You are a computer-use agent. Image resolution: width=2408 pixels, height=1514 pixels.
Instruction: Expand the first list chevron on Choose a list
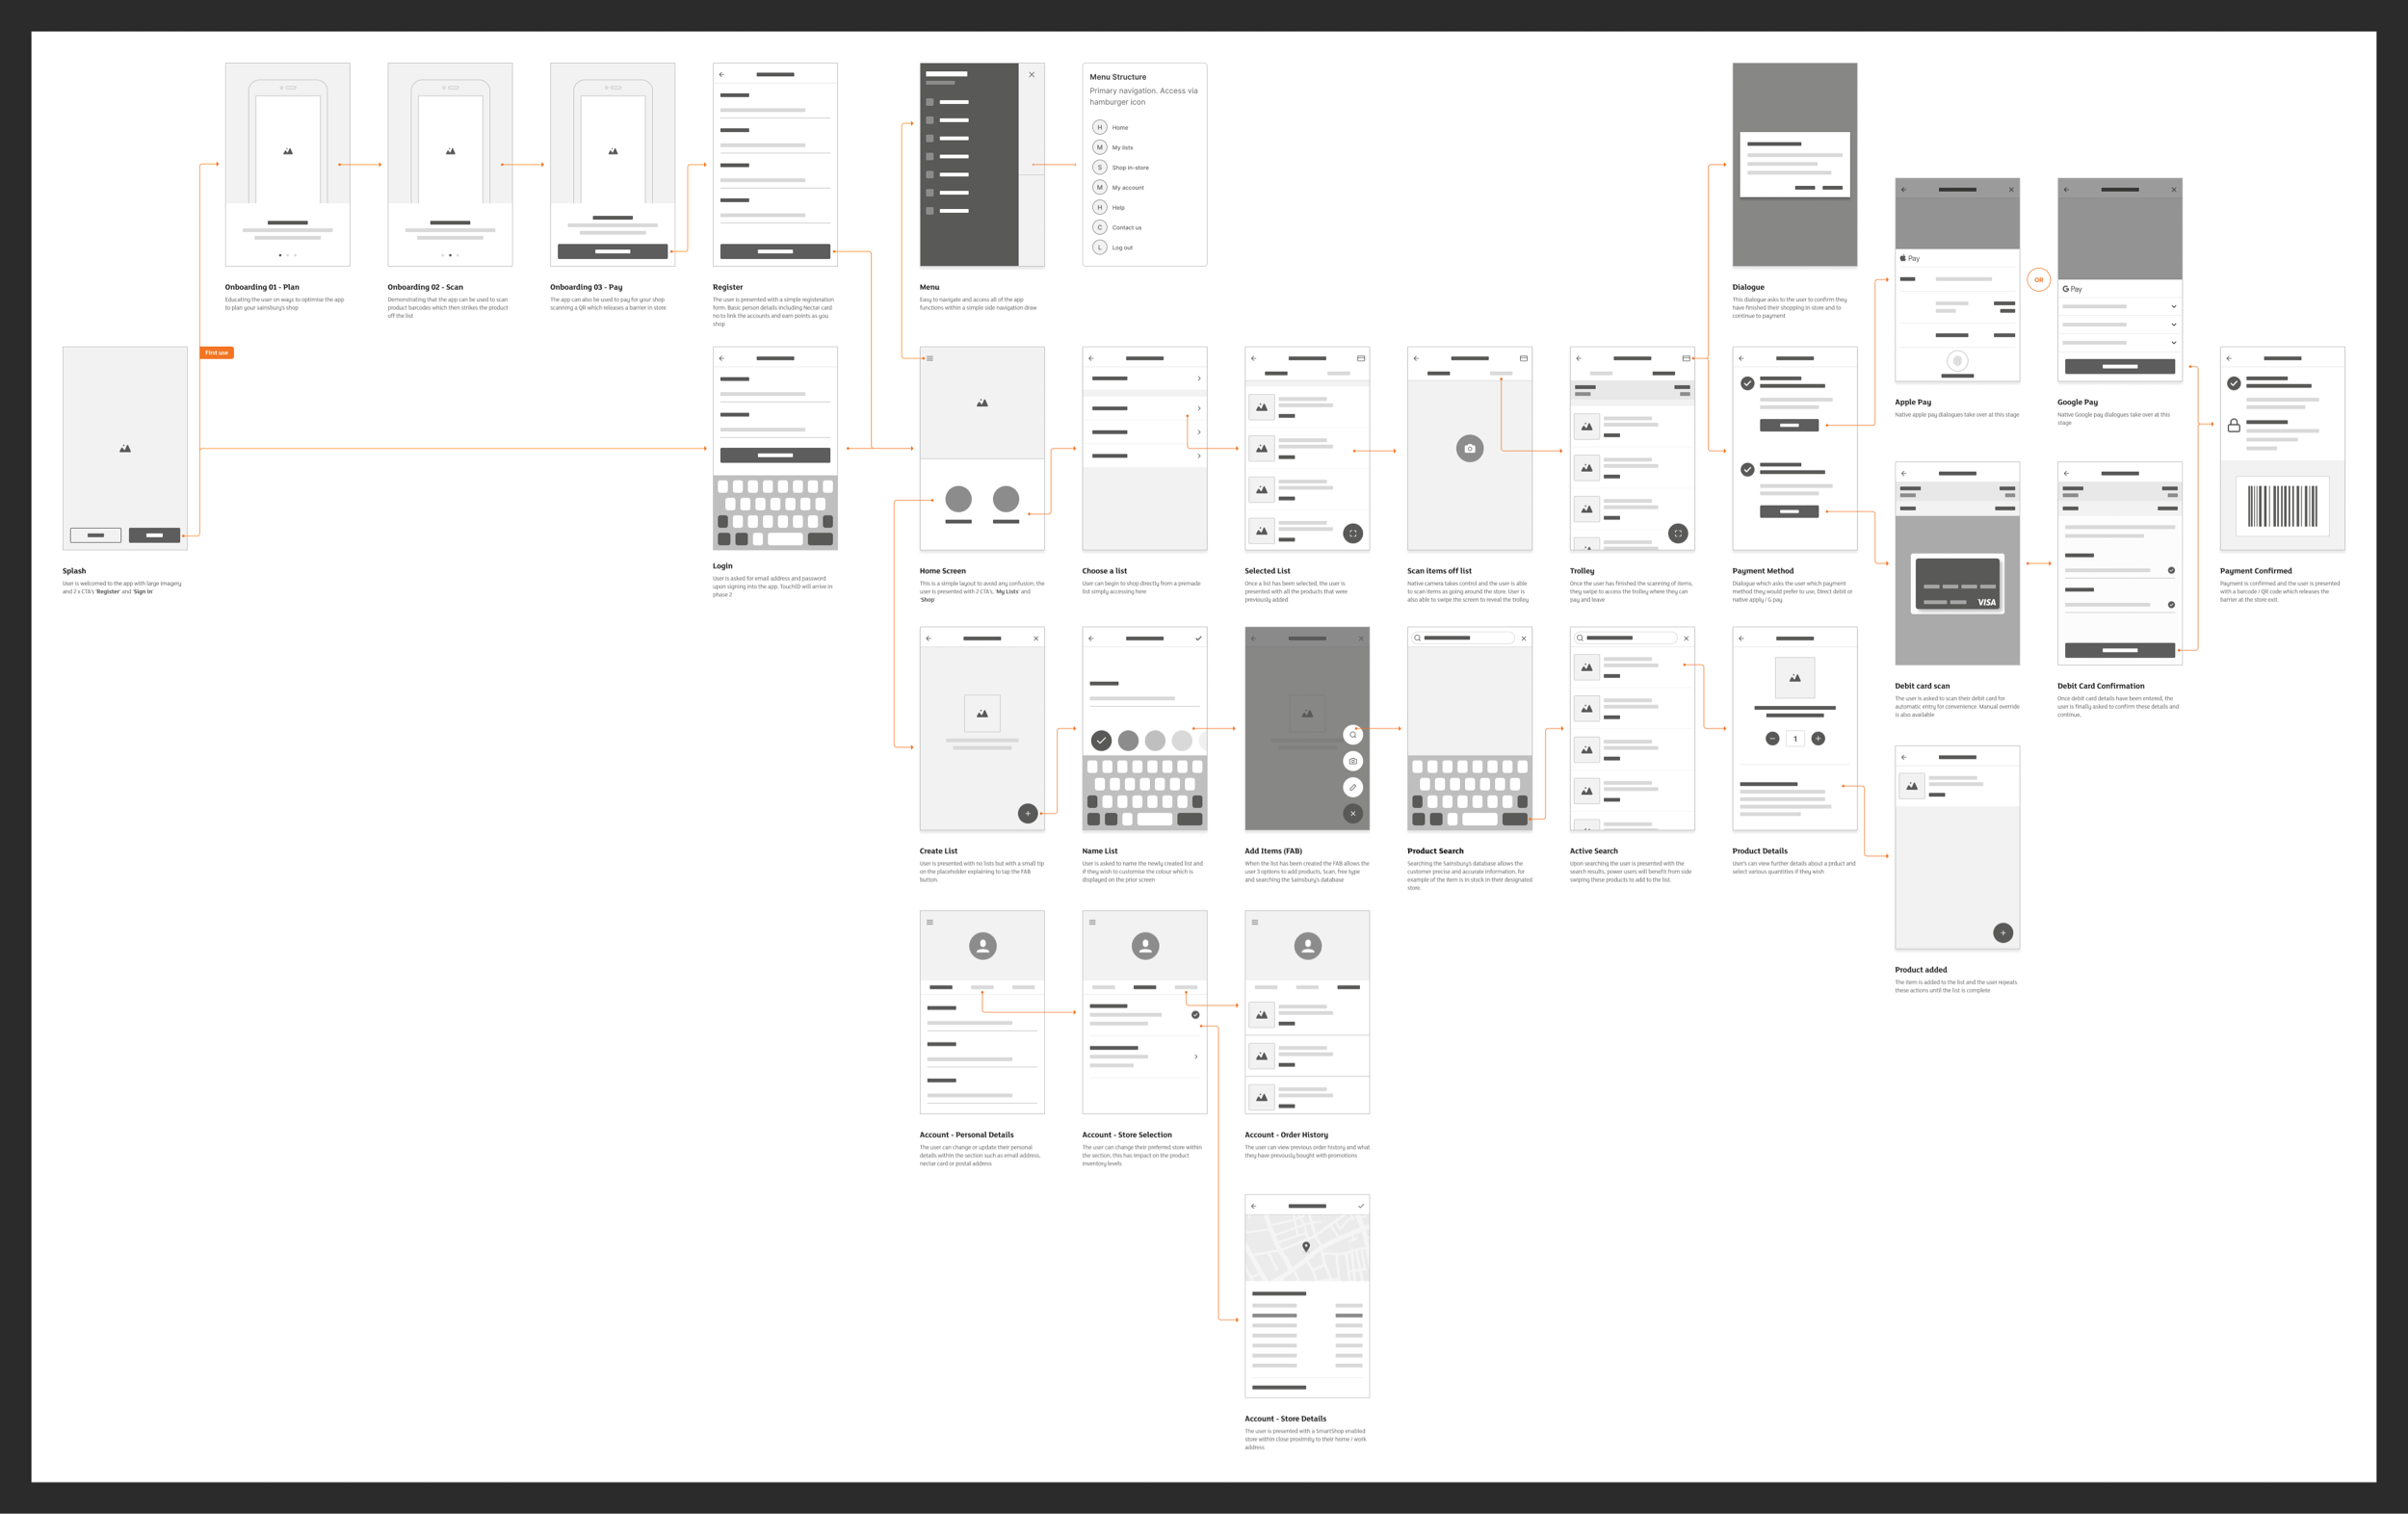pyautogui.click(x=1199, y=379)
